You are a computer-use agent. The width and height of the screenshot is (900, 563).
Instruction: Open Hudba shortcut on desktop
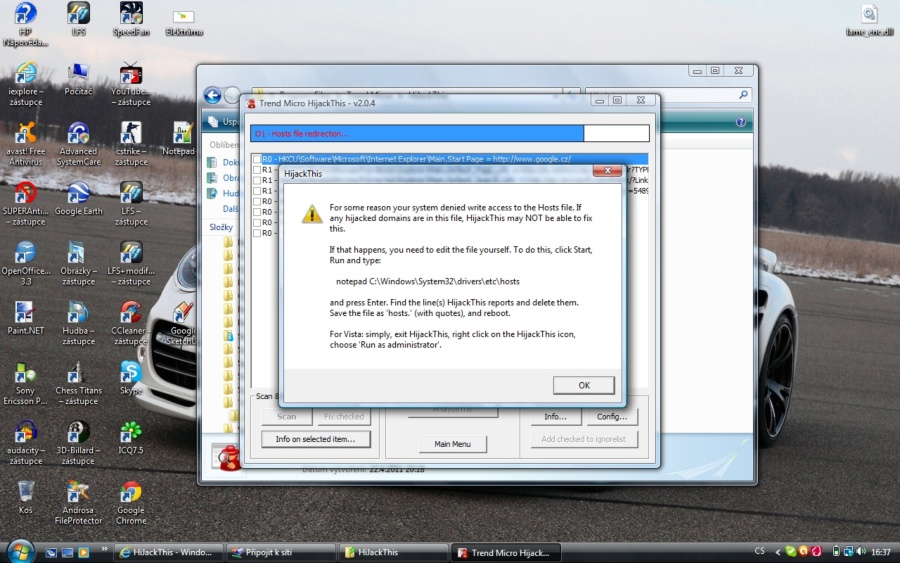[78, 324]
